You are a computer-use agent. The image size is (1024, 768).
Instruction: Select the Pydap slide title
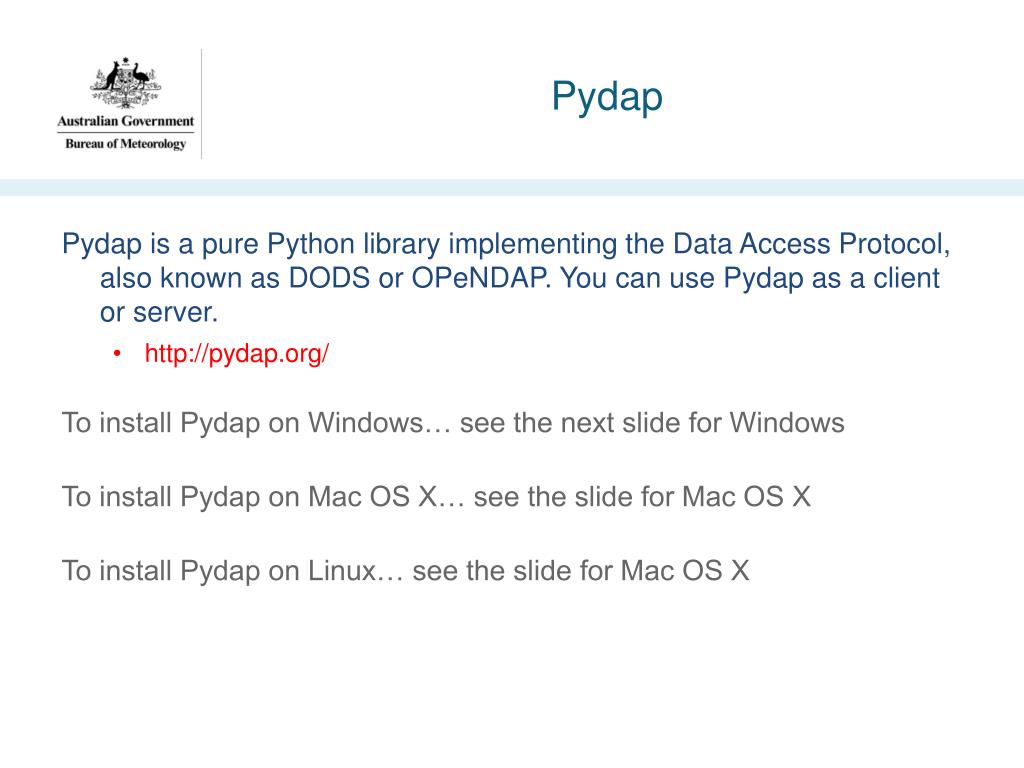coord(607,97)
